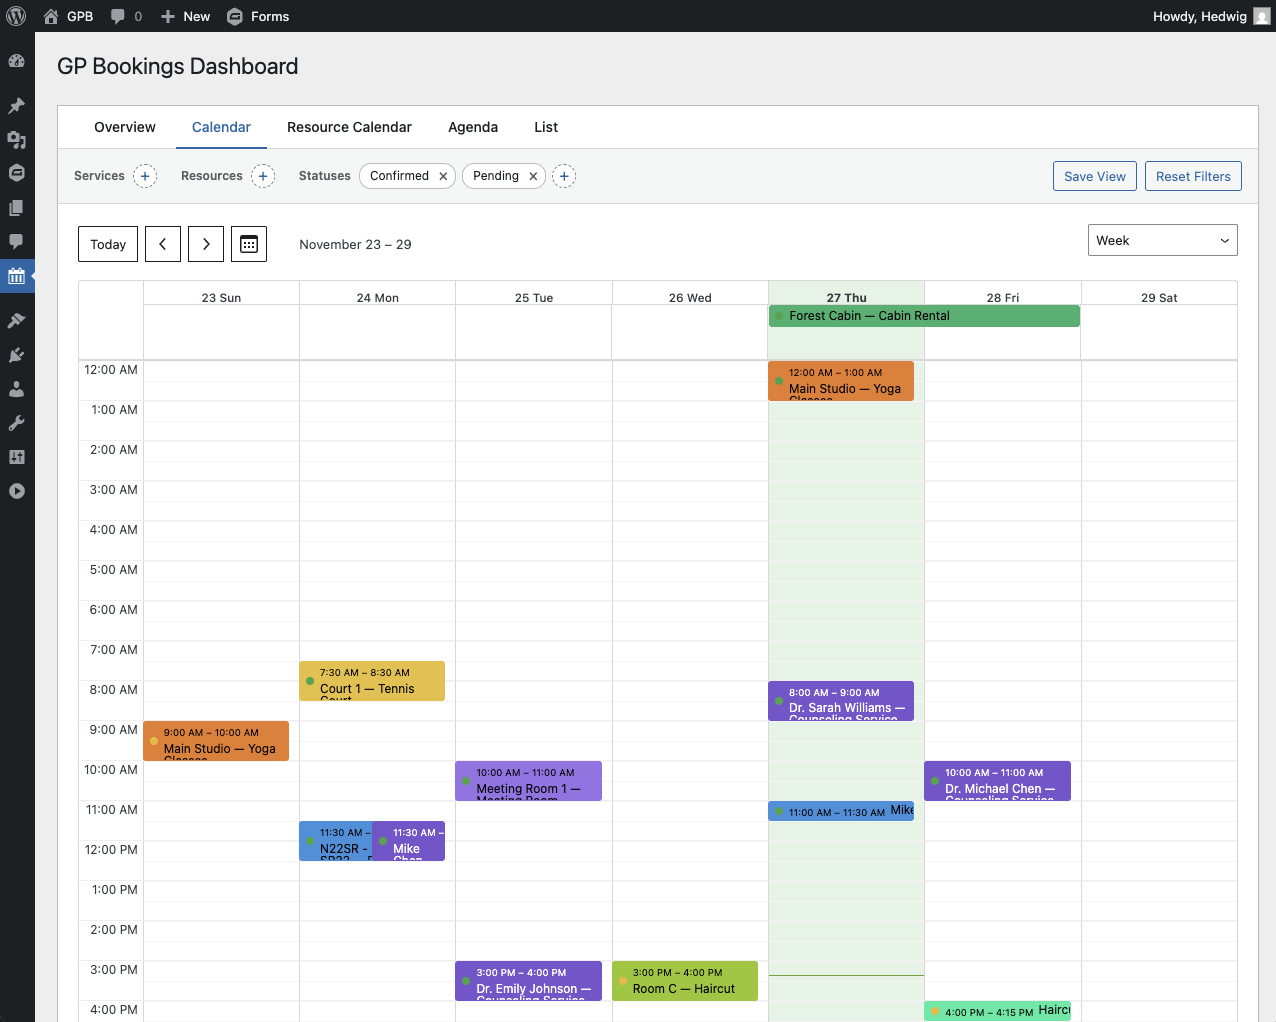
Task: Add a Resources filter
Action: pyautogui.click(x=263, y=176)
